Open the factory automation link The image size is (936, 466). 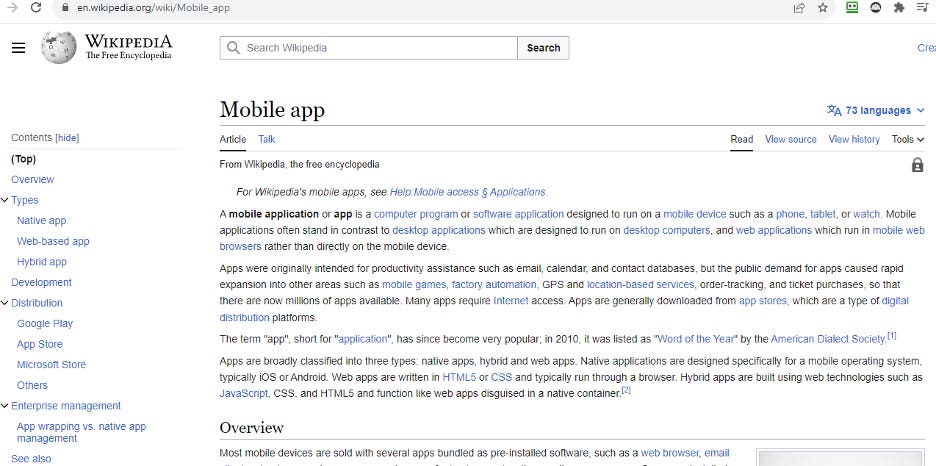(495, 285)
